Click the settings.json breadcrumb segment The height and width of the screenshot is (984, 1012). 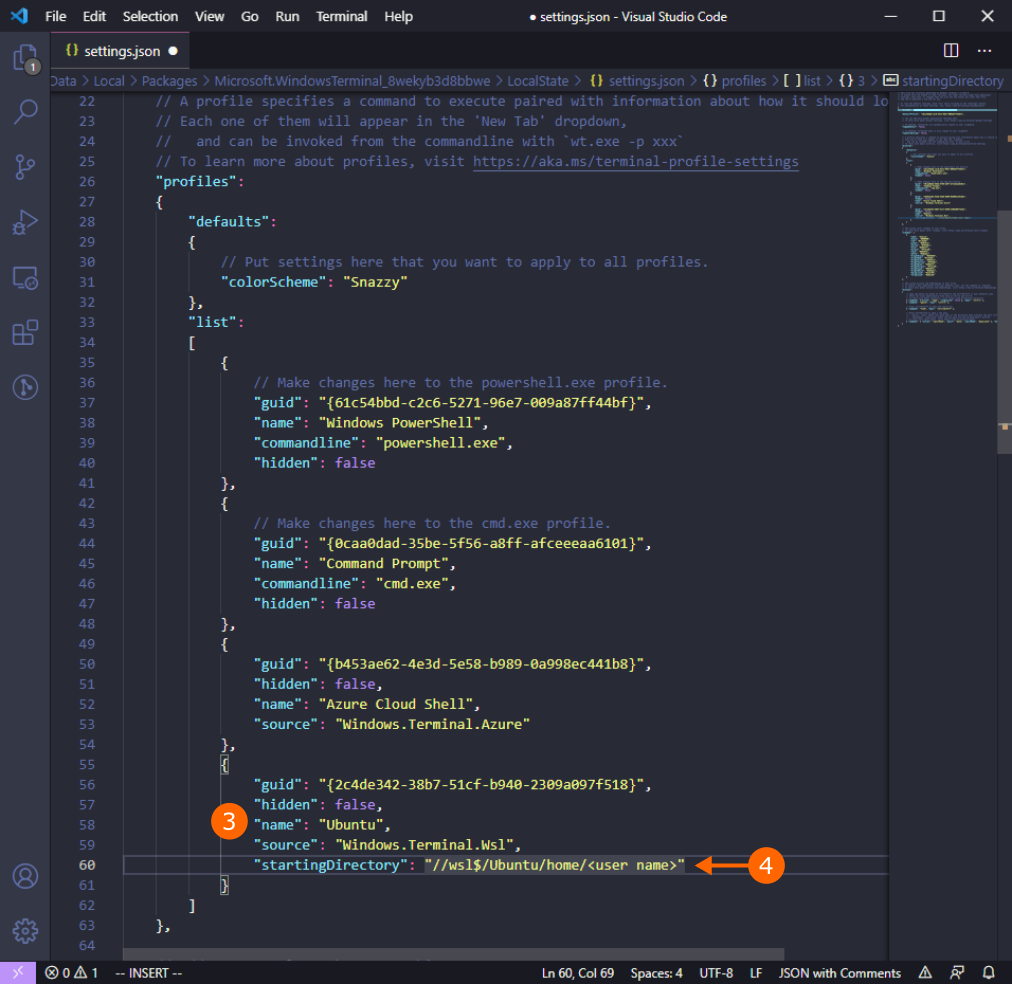(x=637, y=81)
